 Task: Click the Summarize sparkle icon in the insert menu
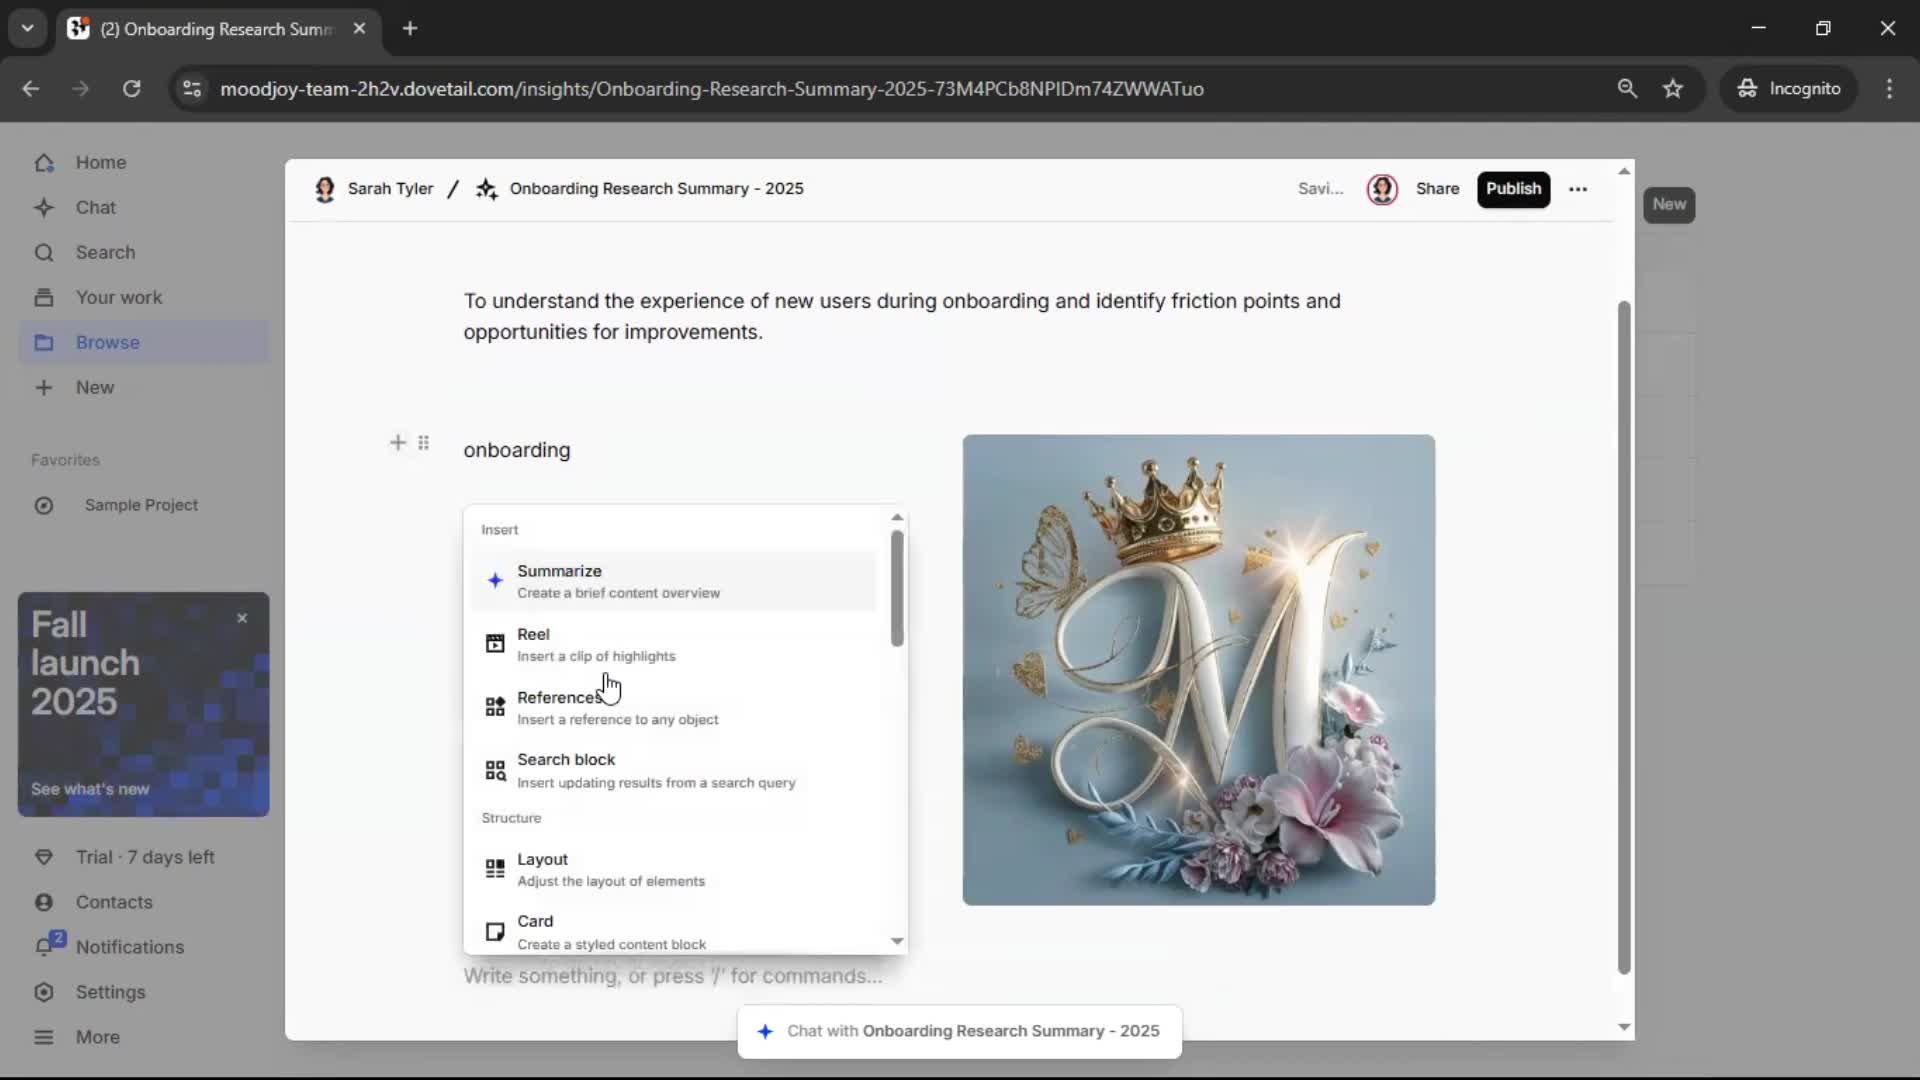point(495,581)
